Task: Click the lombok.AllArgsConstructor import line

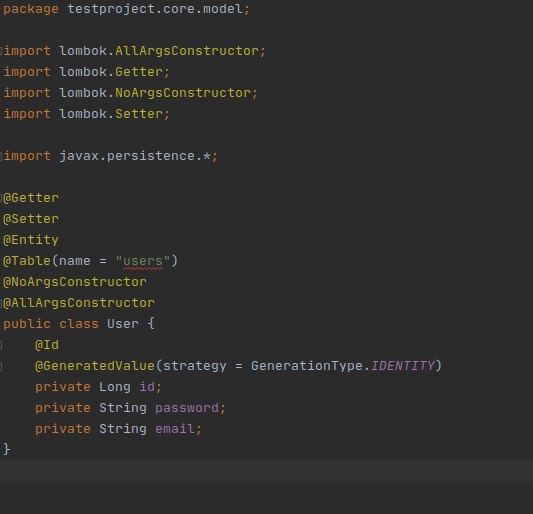Action: [x=134, y=51]
